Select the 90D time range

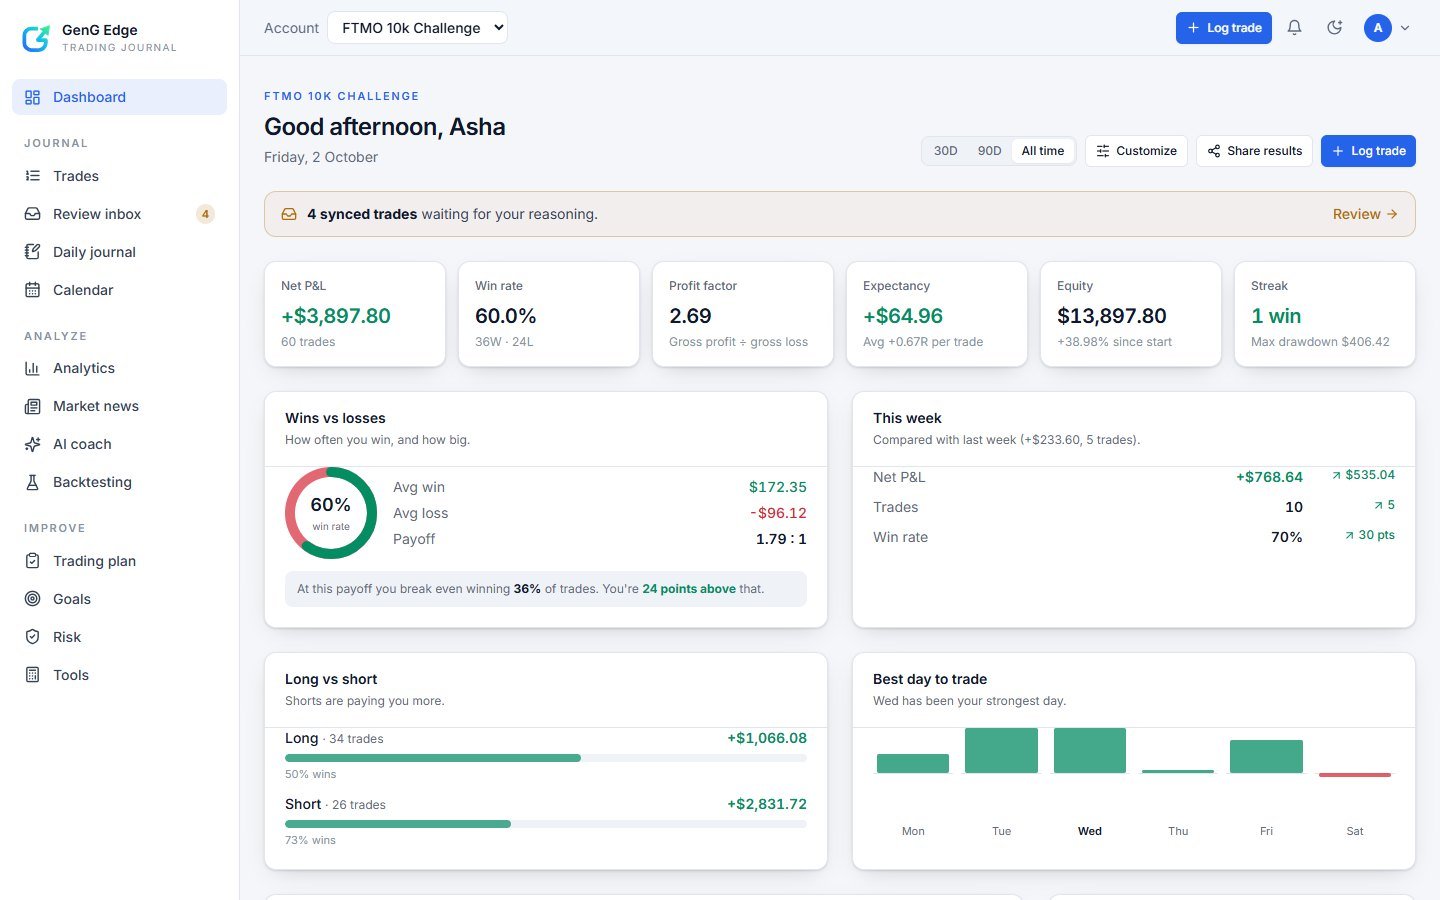(x=989, y=151)
